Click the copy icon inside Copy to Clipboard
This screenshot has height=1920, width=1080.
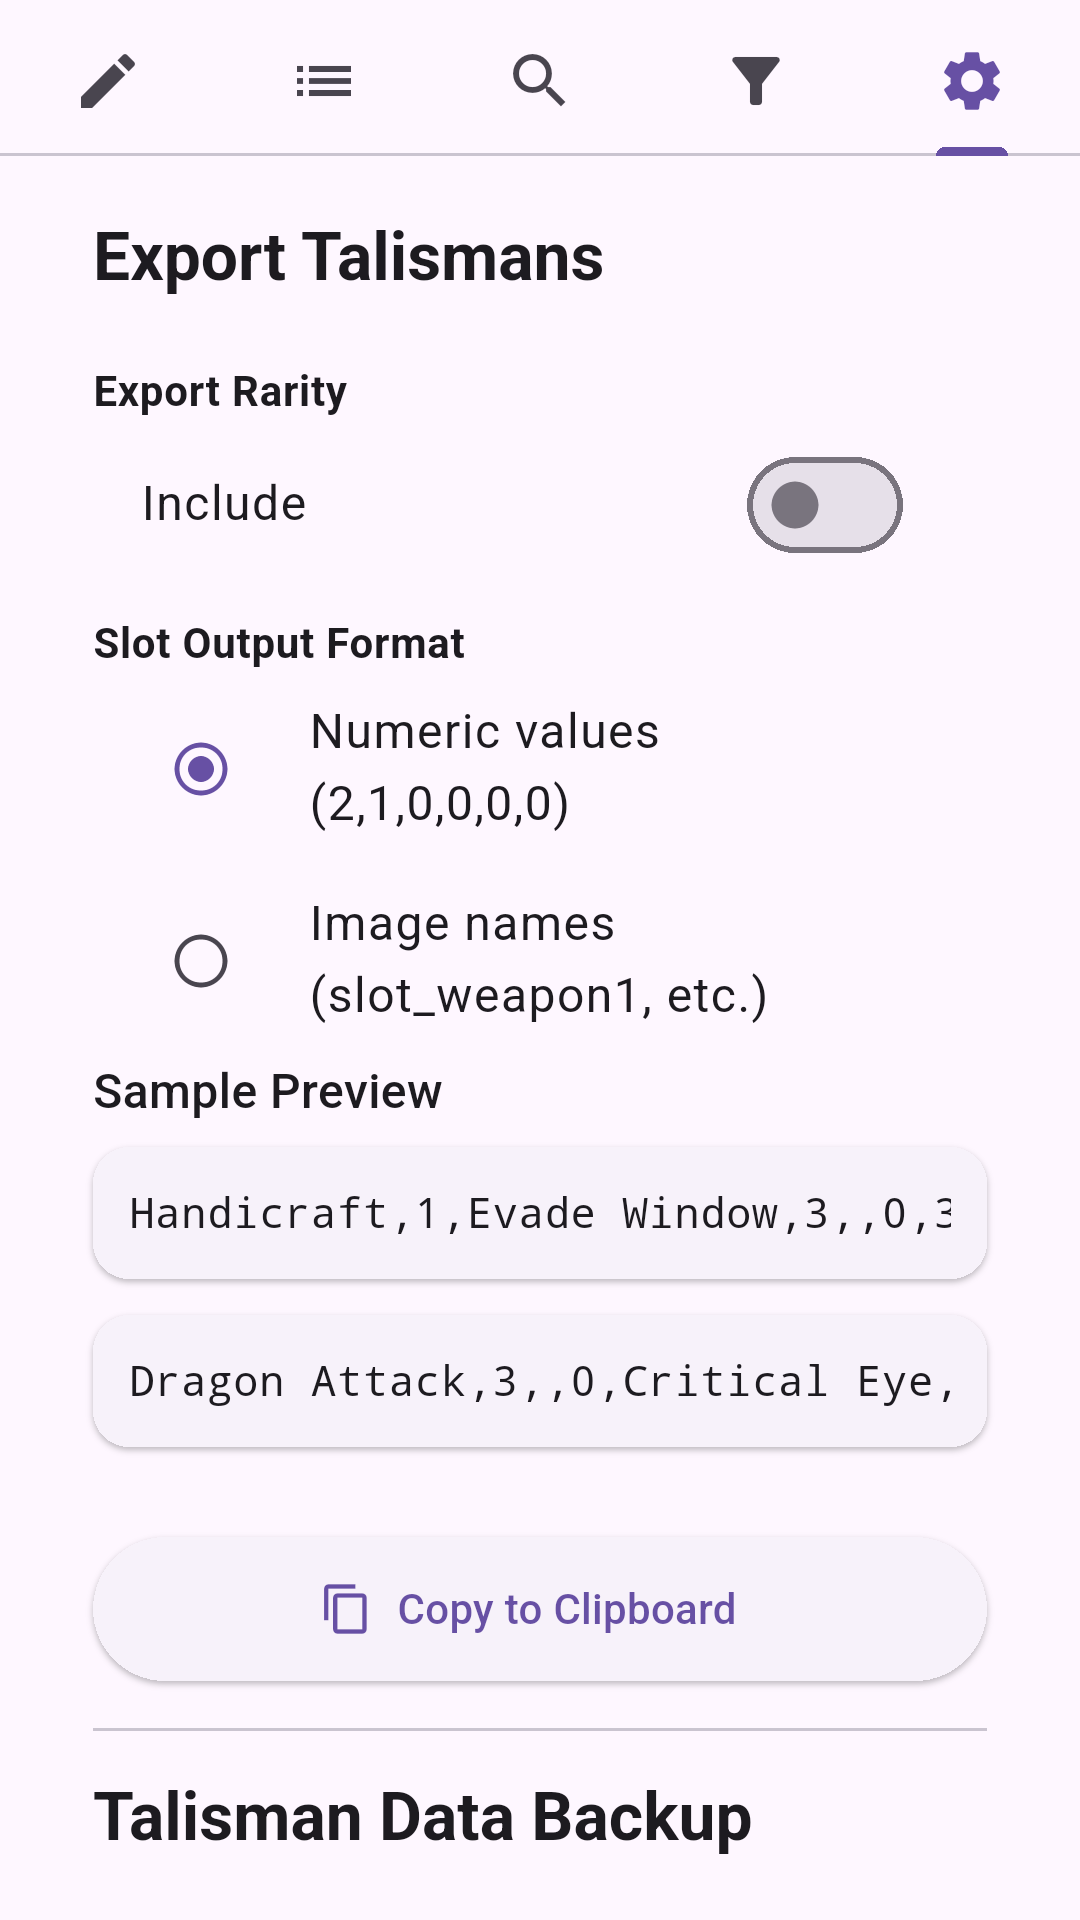(x=345, y=1609)
